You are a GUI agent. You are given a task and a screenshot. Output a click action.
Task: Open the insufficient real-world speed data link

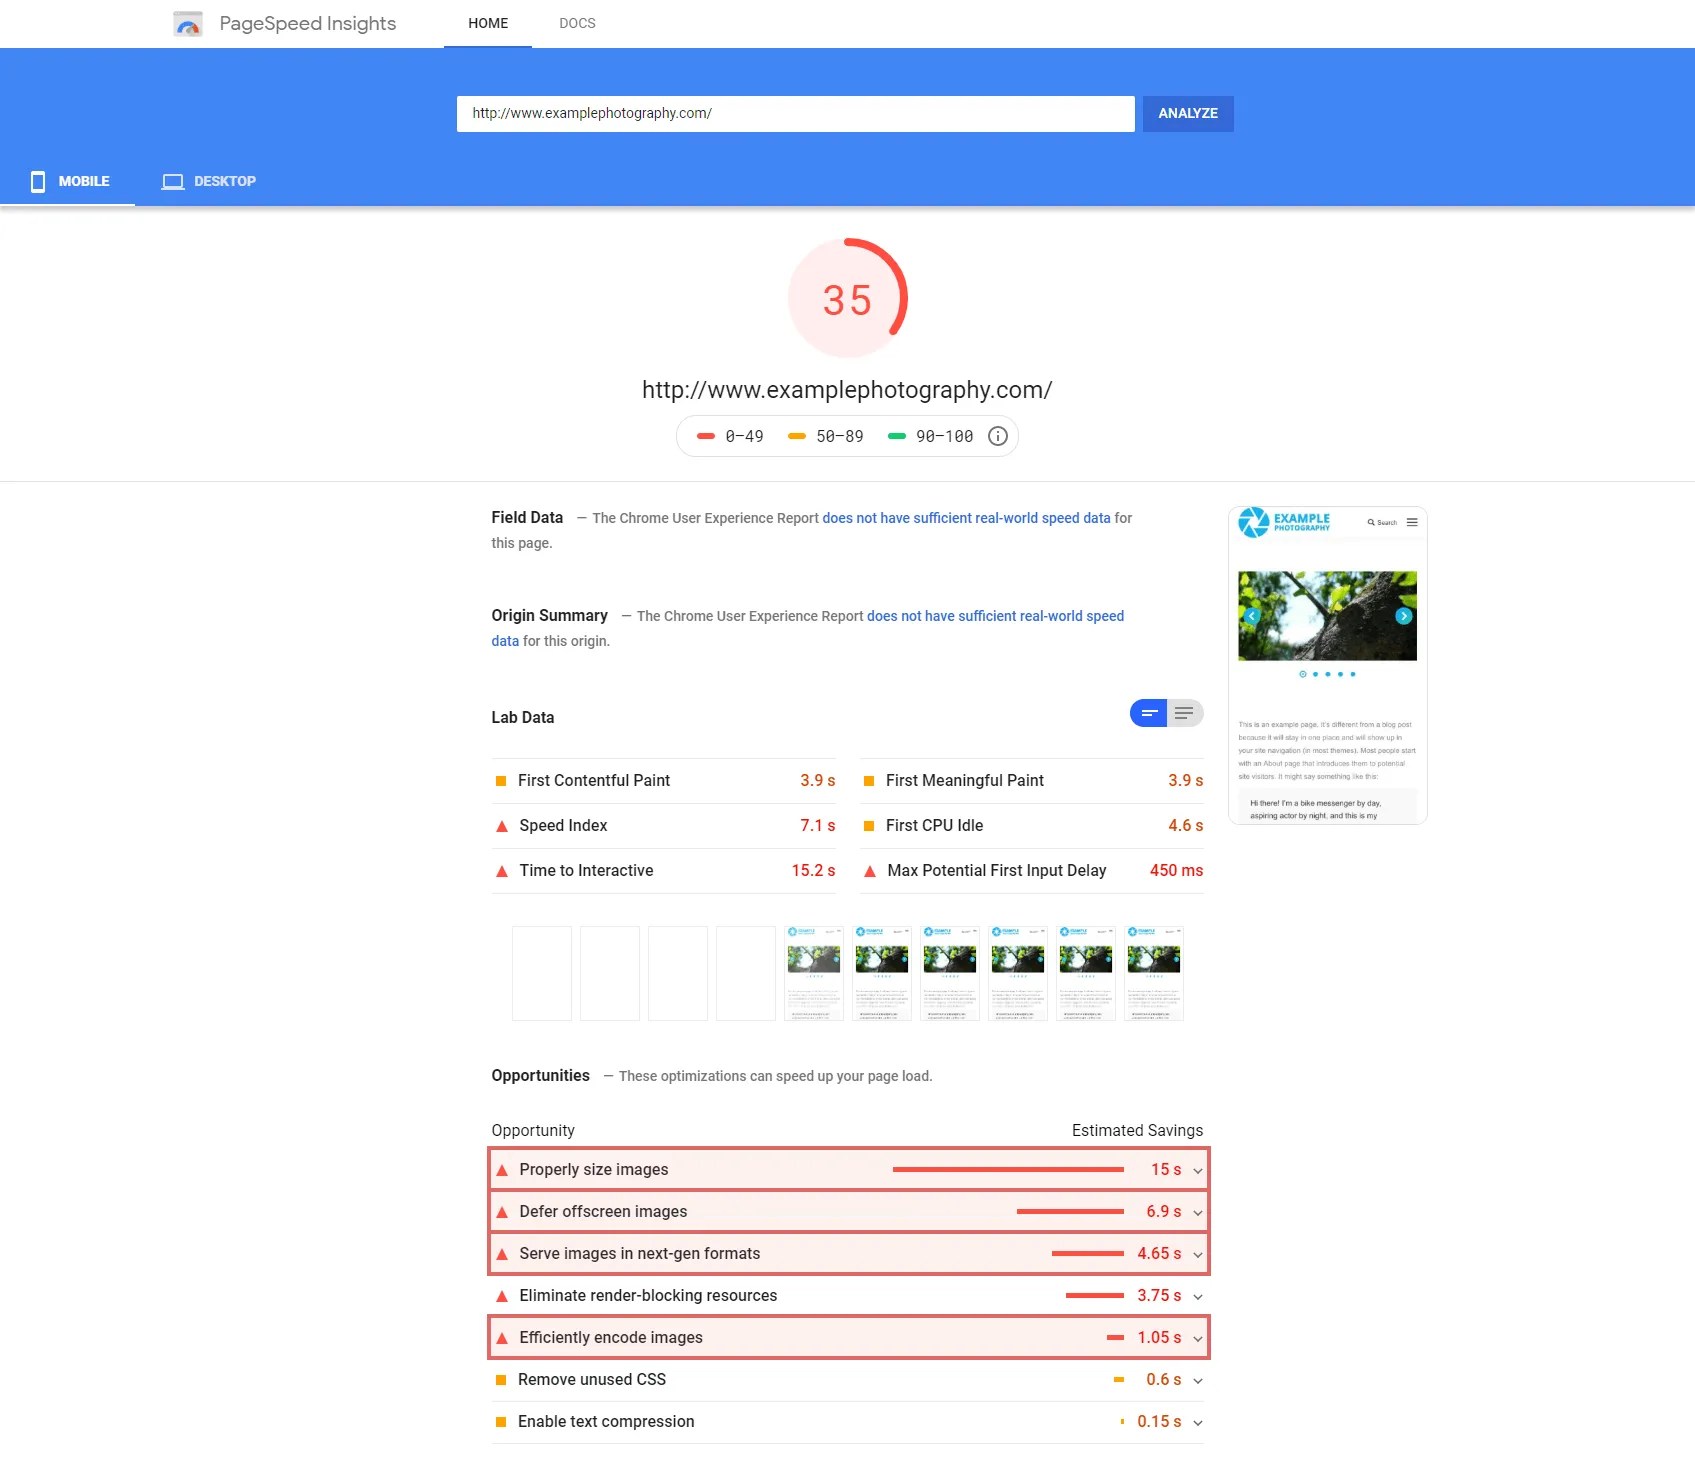pyautogui.click(x=965, y=518)
